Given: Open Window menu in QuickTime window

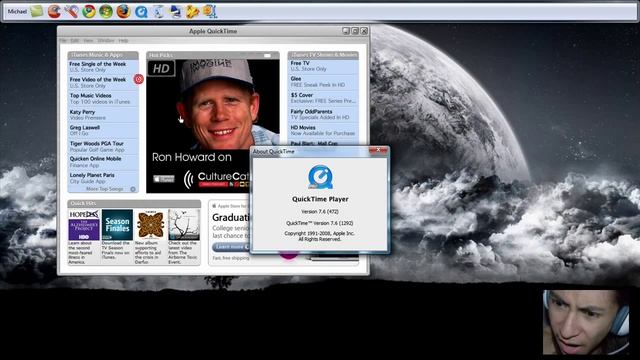Looking at the screenshot, I should tap(106, 40).
